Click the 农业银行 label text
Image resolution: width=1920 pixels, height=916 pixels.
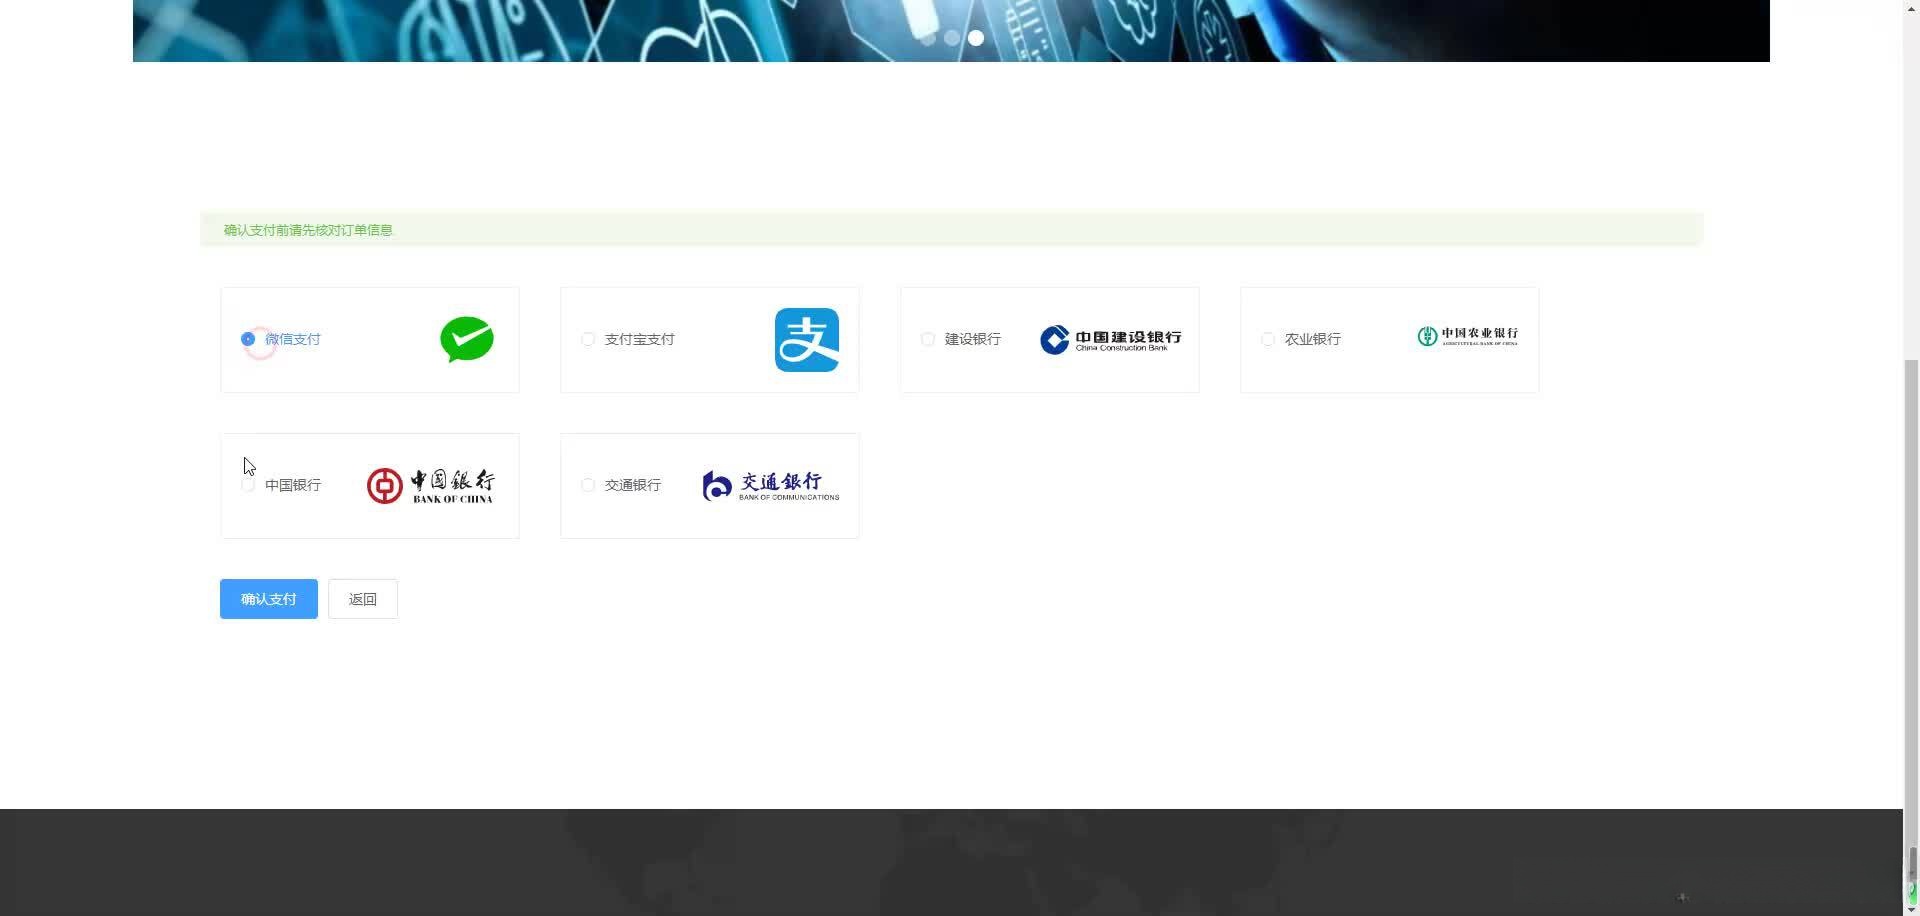pyautogui.click(x=1313, y=339)
